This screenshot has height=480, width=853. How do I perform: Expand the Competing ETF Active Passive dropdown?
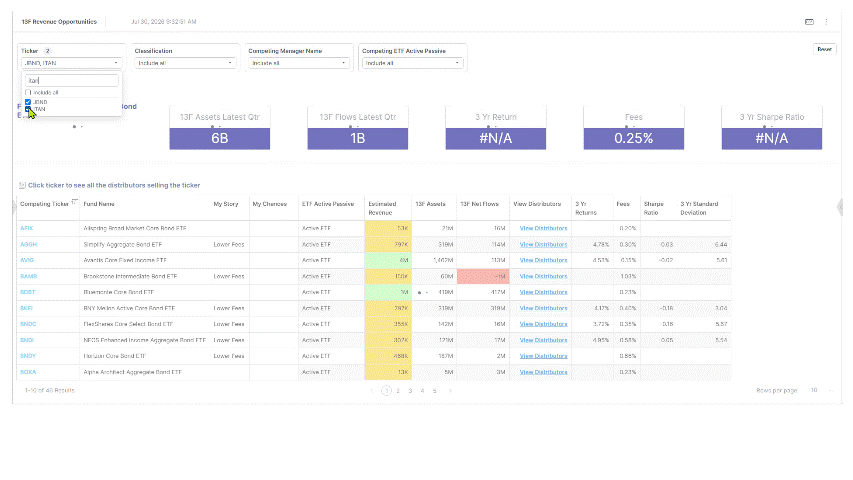click(x=412, y=63)
